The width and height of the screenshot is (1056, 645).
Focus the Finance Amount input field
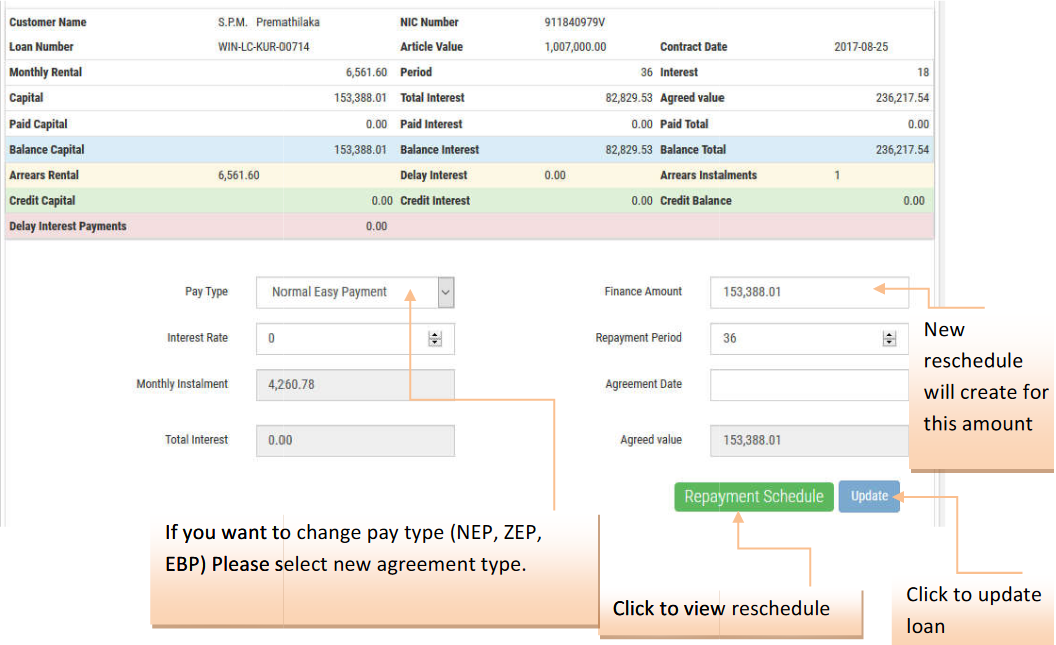(790, 292)
